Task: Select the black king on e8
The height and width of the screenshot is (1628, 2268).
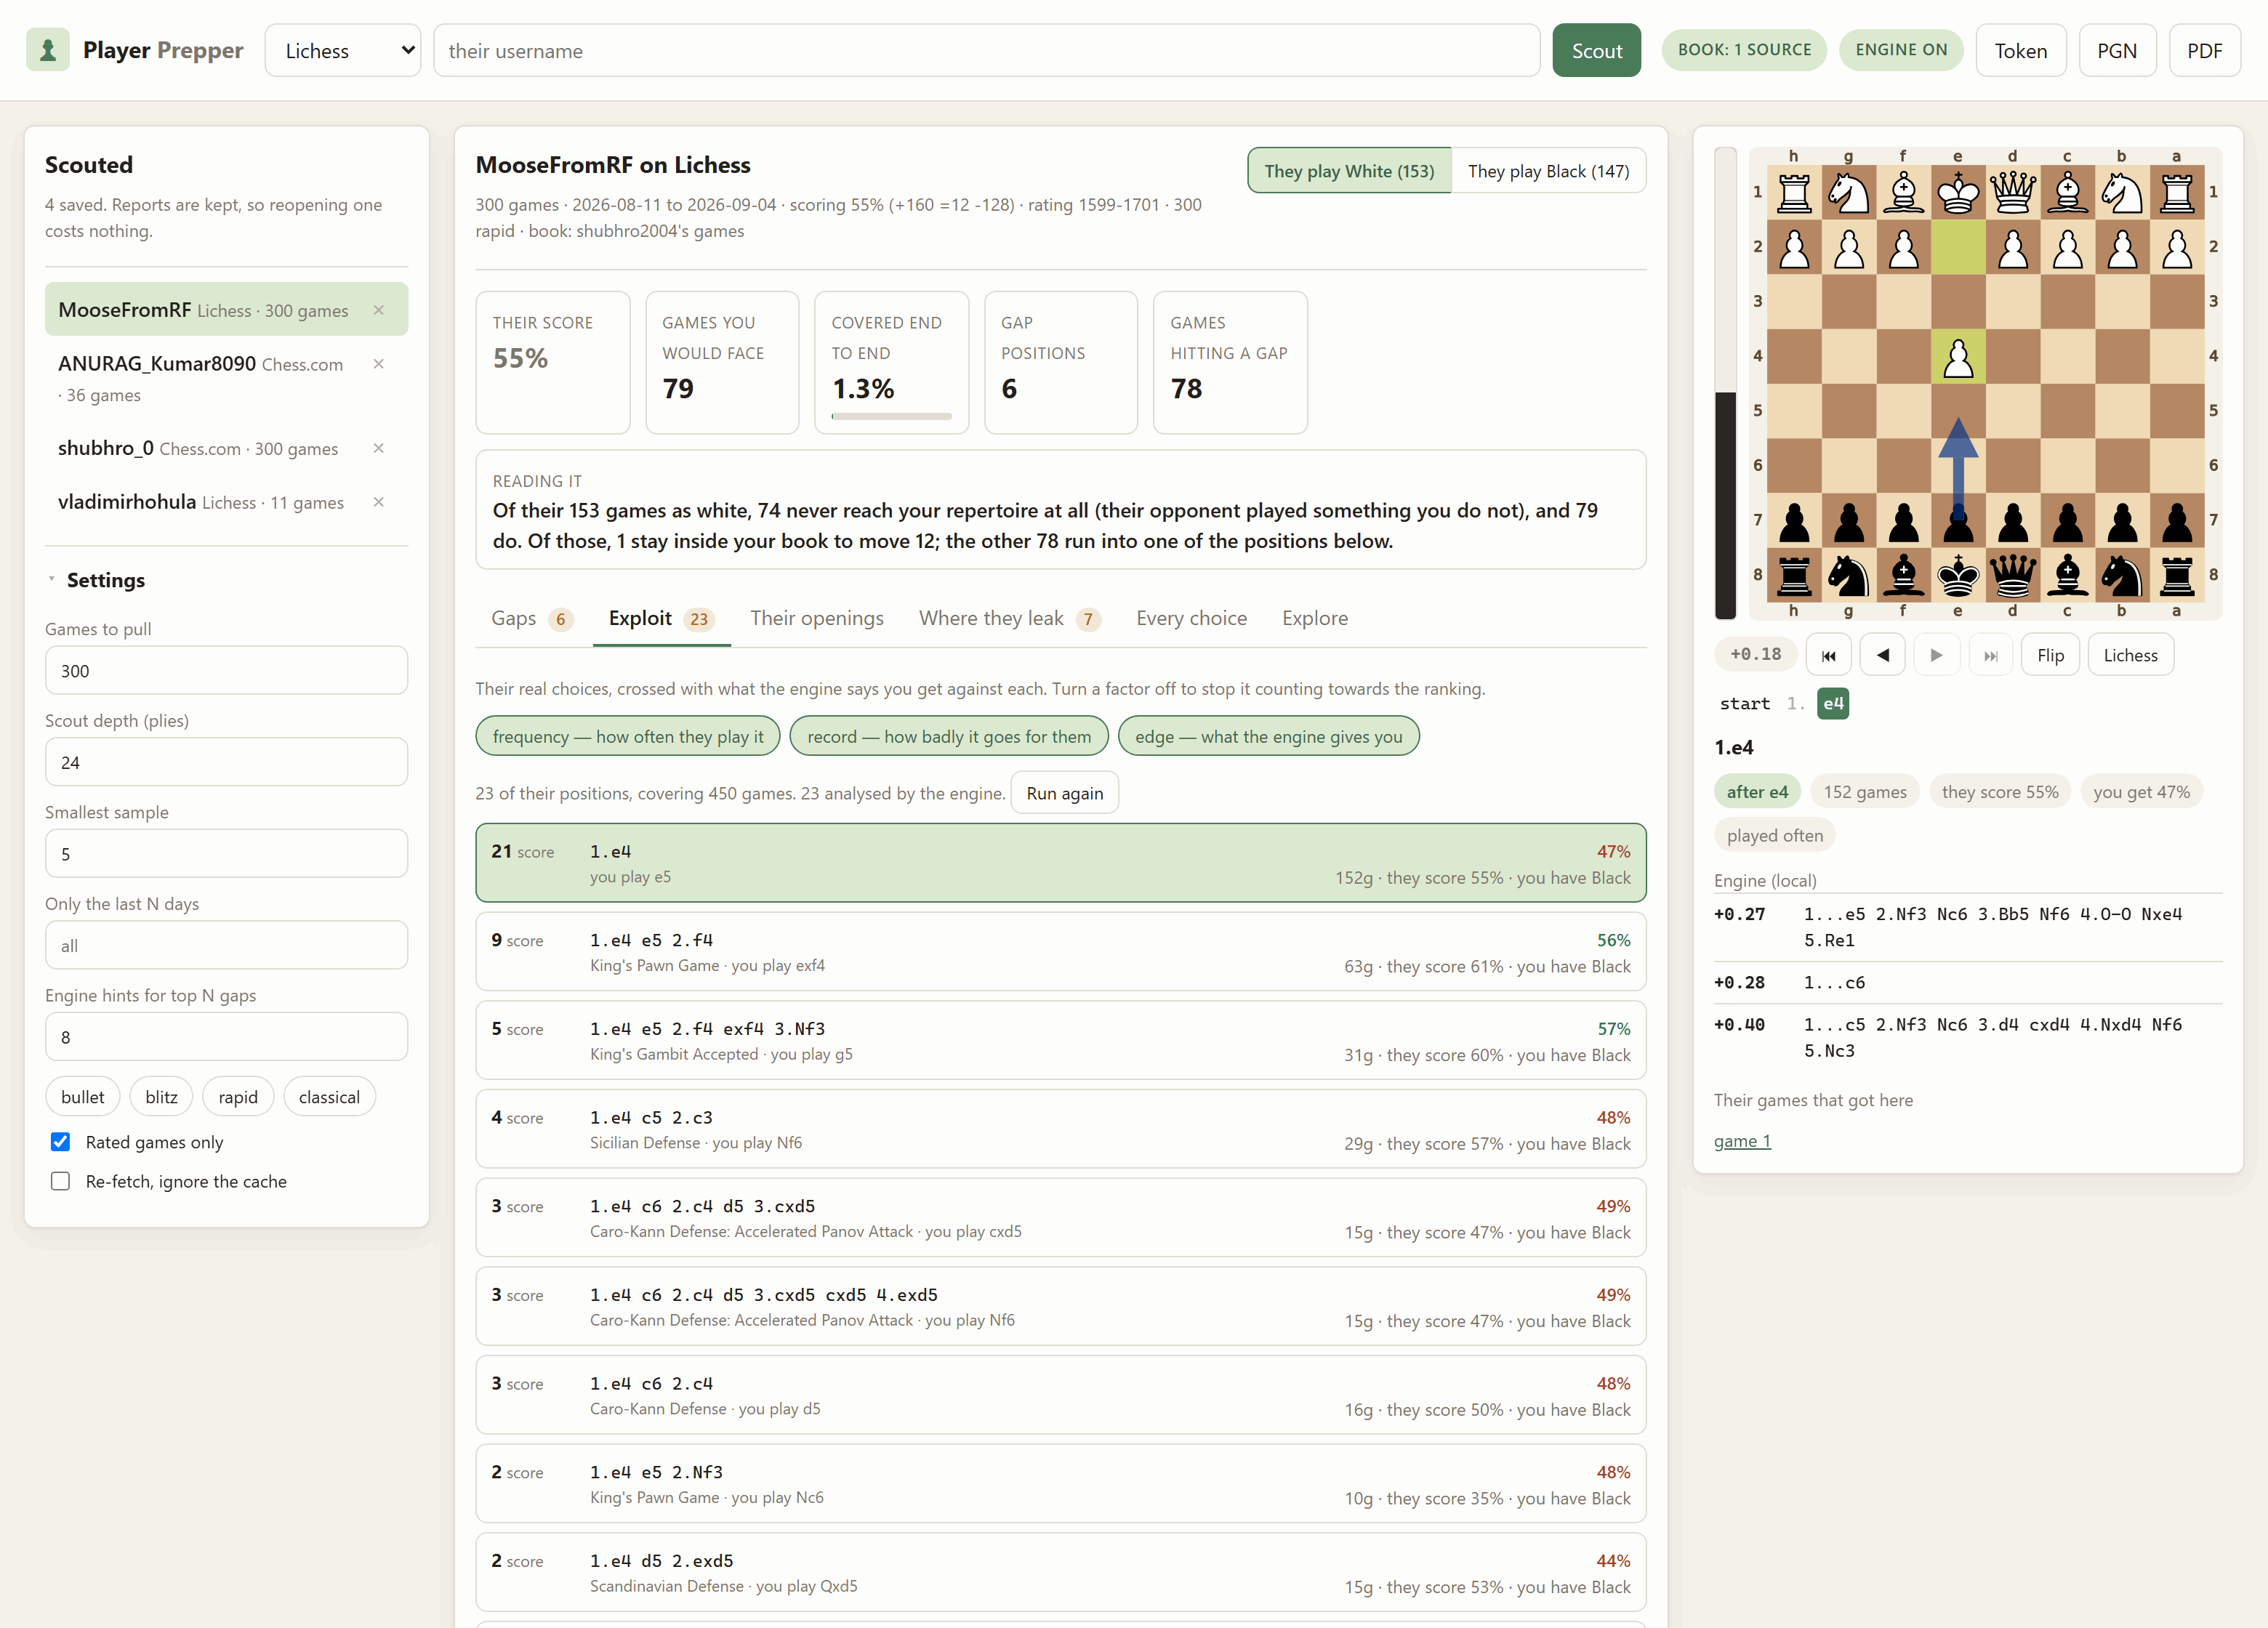Action: coord(1958,576)
